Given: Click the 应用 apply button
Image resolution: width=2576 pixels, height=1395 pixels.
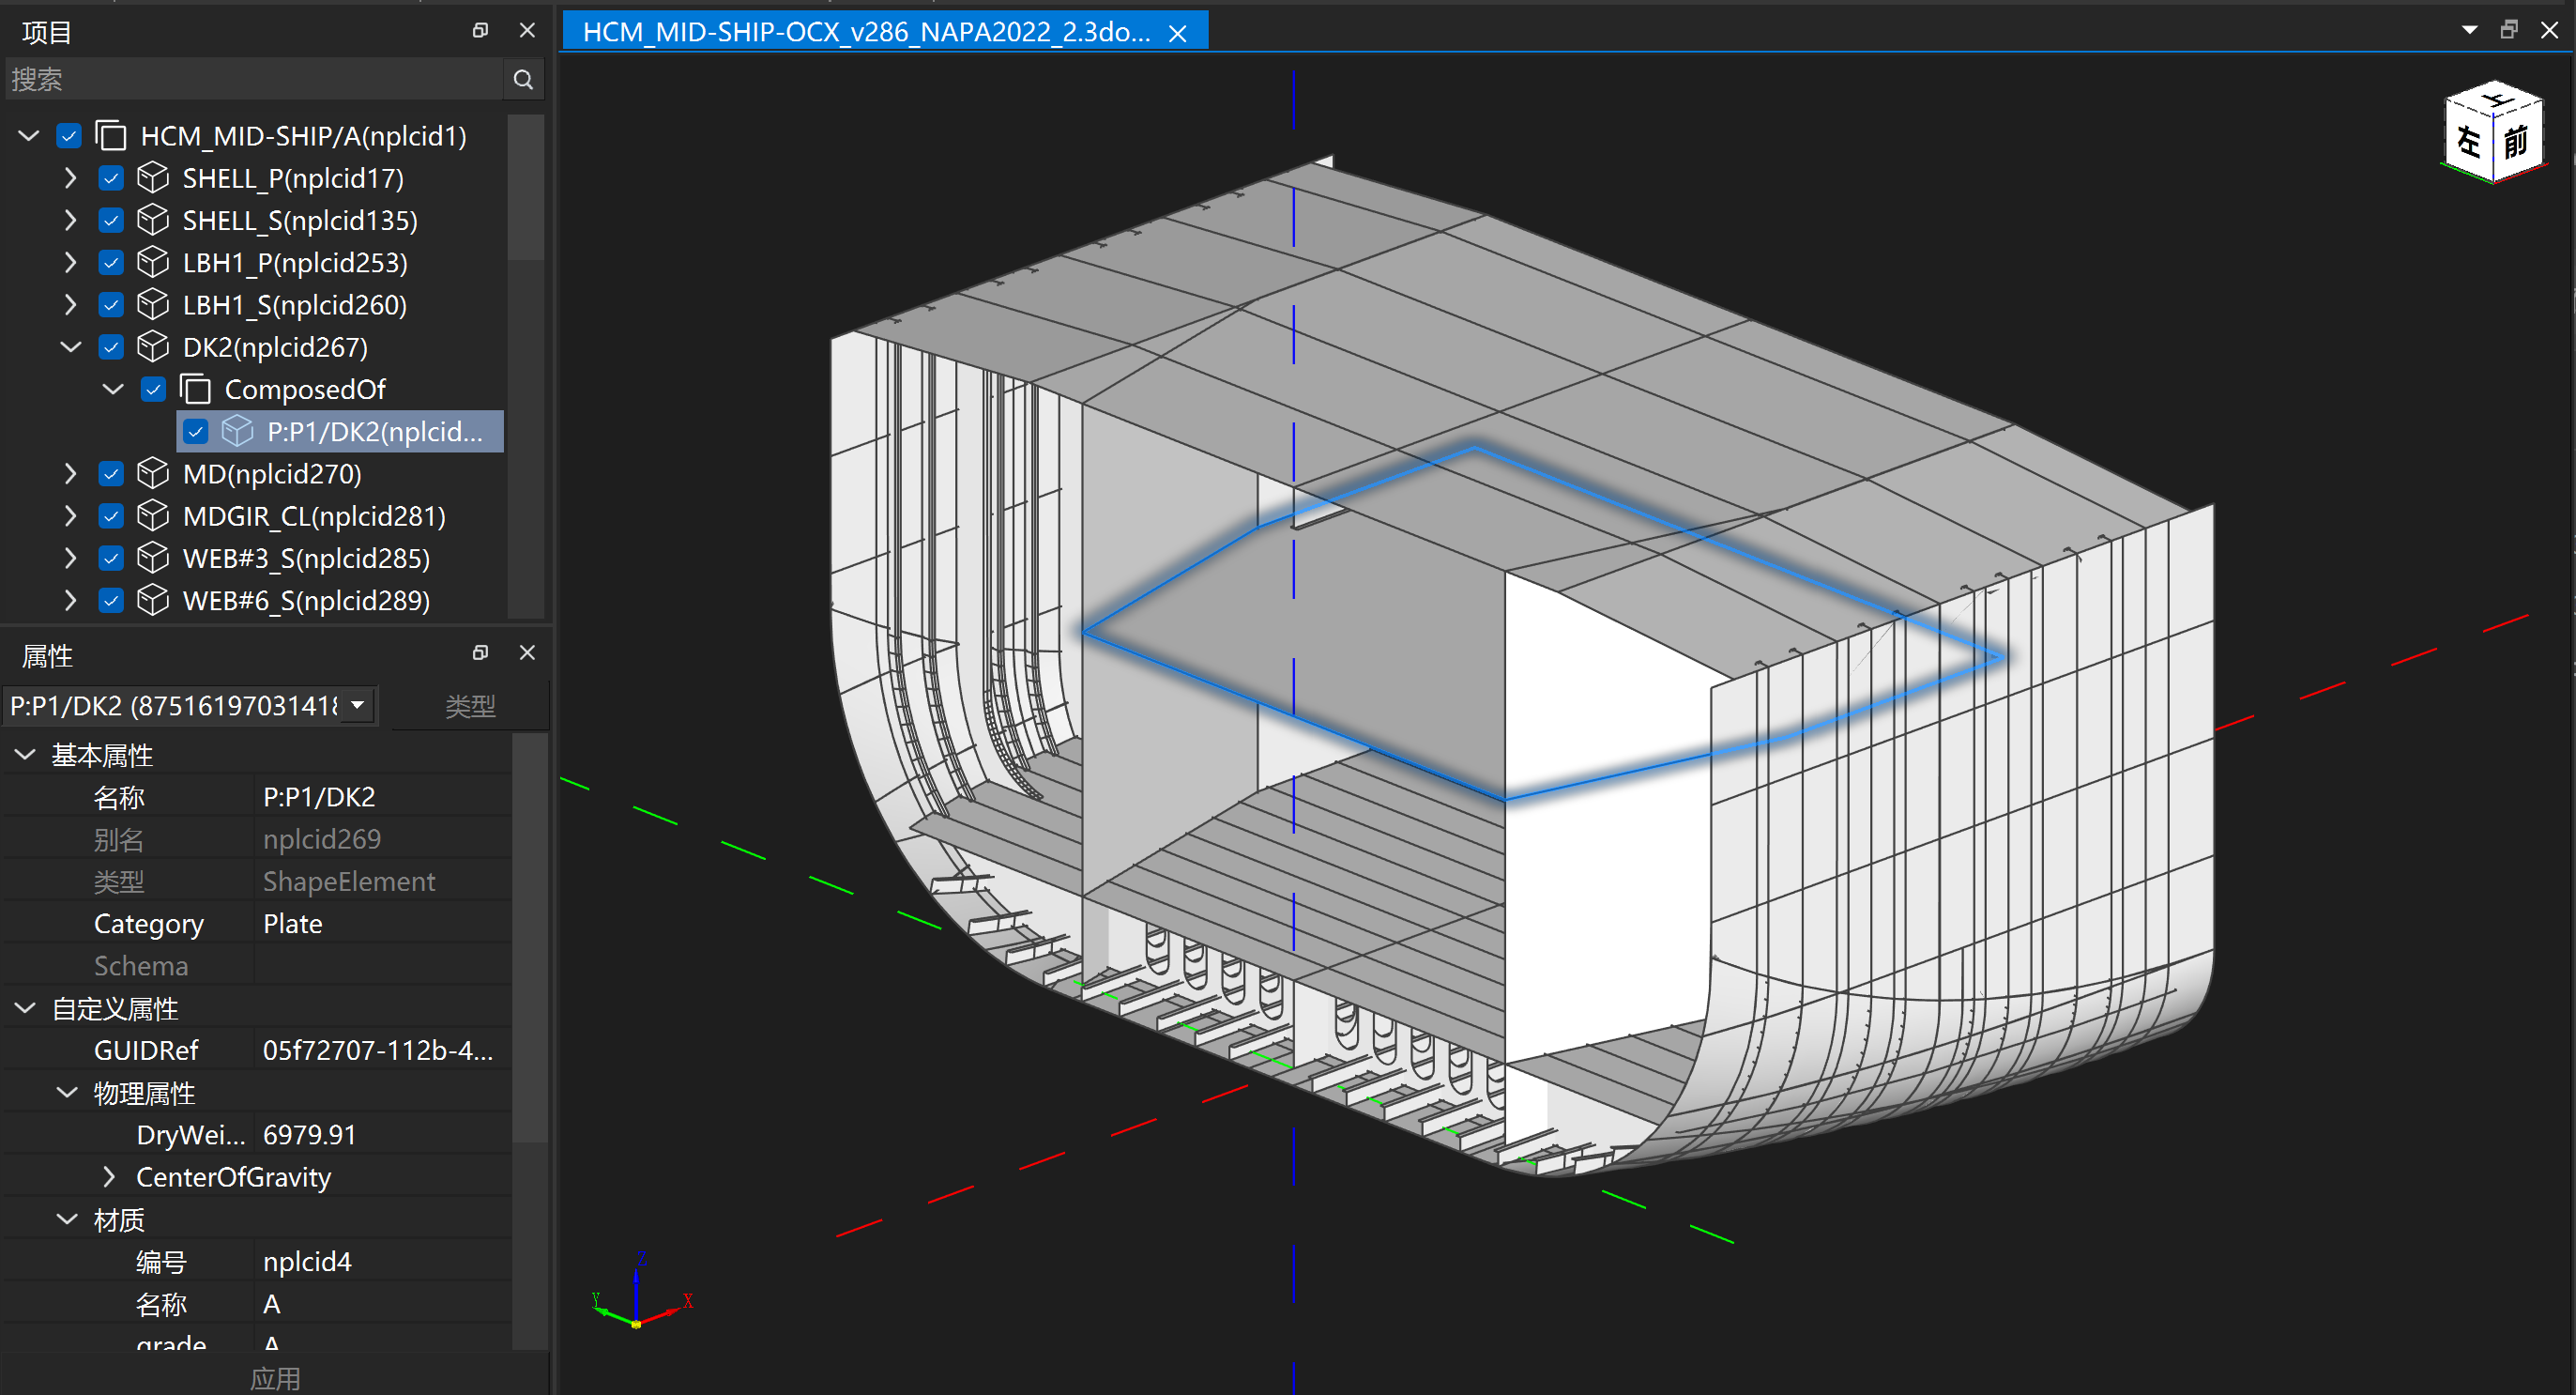Looking at the screenshot, I should 275,1378.
